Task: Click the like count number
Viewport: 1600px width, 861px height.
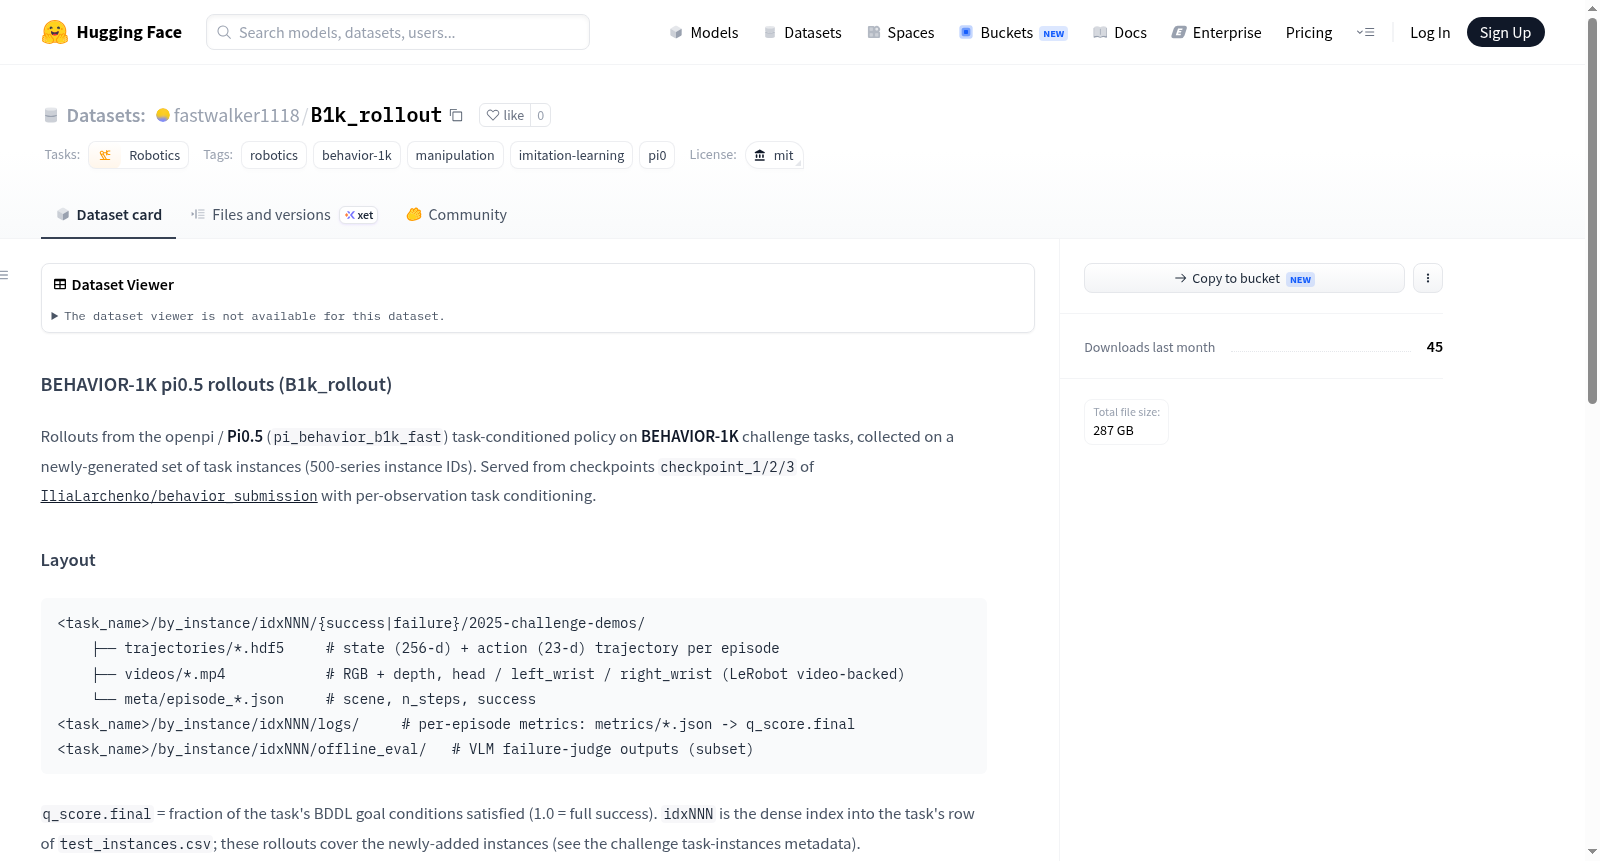Action: click(x=540, y=115)
